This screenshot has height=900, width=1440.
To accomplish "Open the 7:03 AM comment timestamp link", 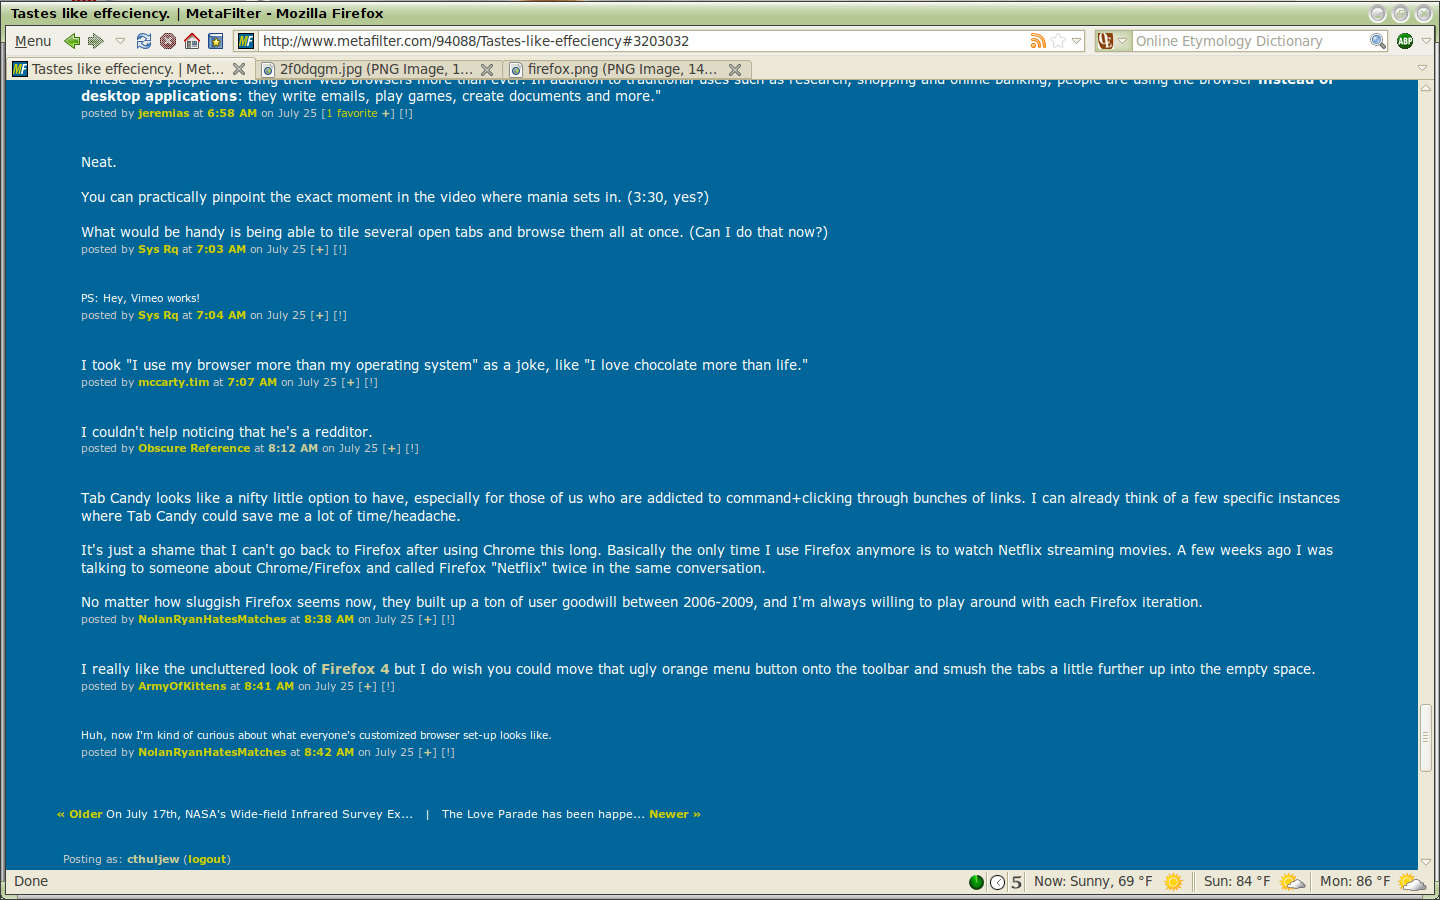I will (221, 250).
